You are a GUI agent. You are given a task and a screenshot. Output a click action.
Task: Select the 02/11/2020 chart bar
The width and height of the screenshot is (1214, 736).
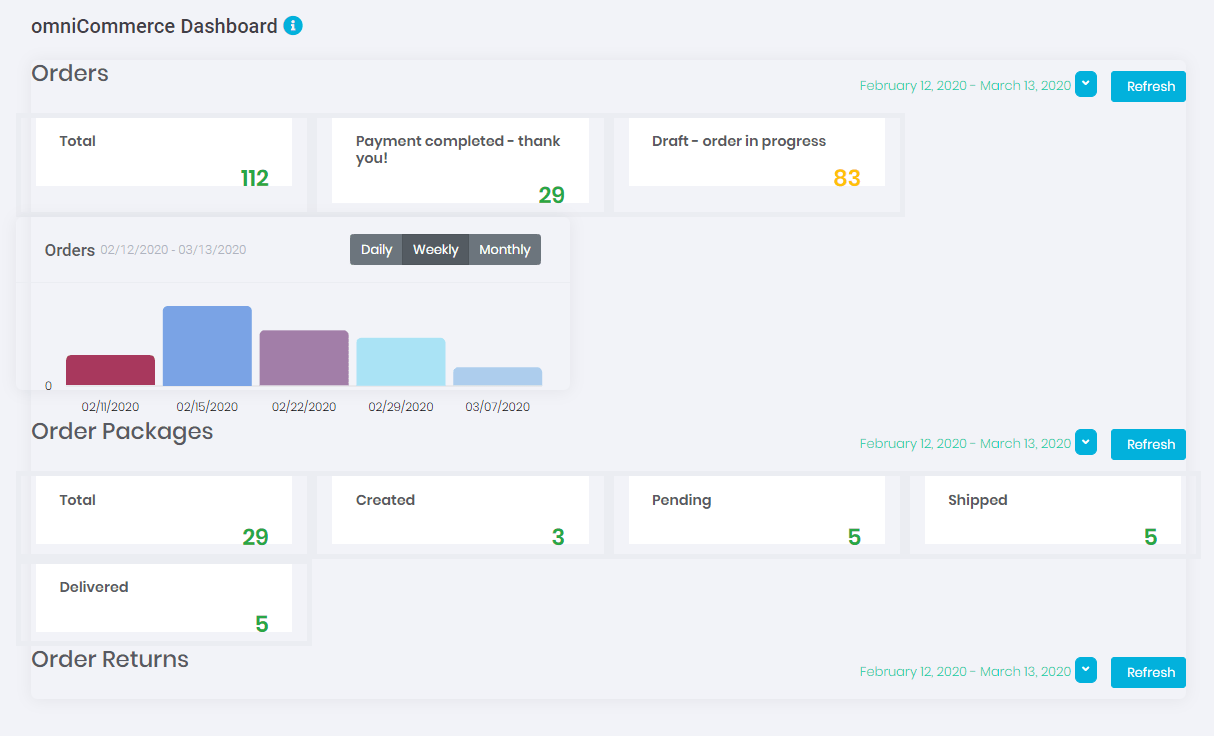[x=110, y=370]
